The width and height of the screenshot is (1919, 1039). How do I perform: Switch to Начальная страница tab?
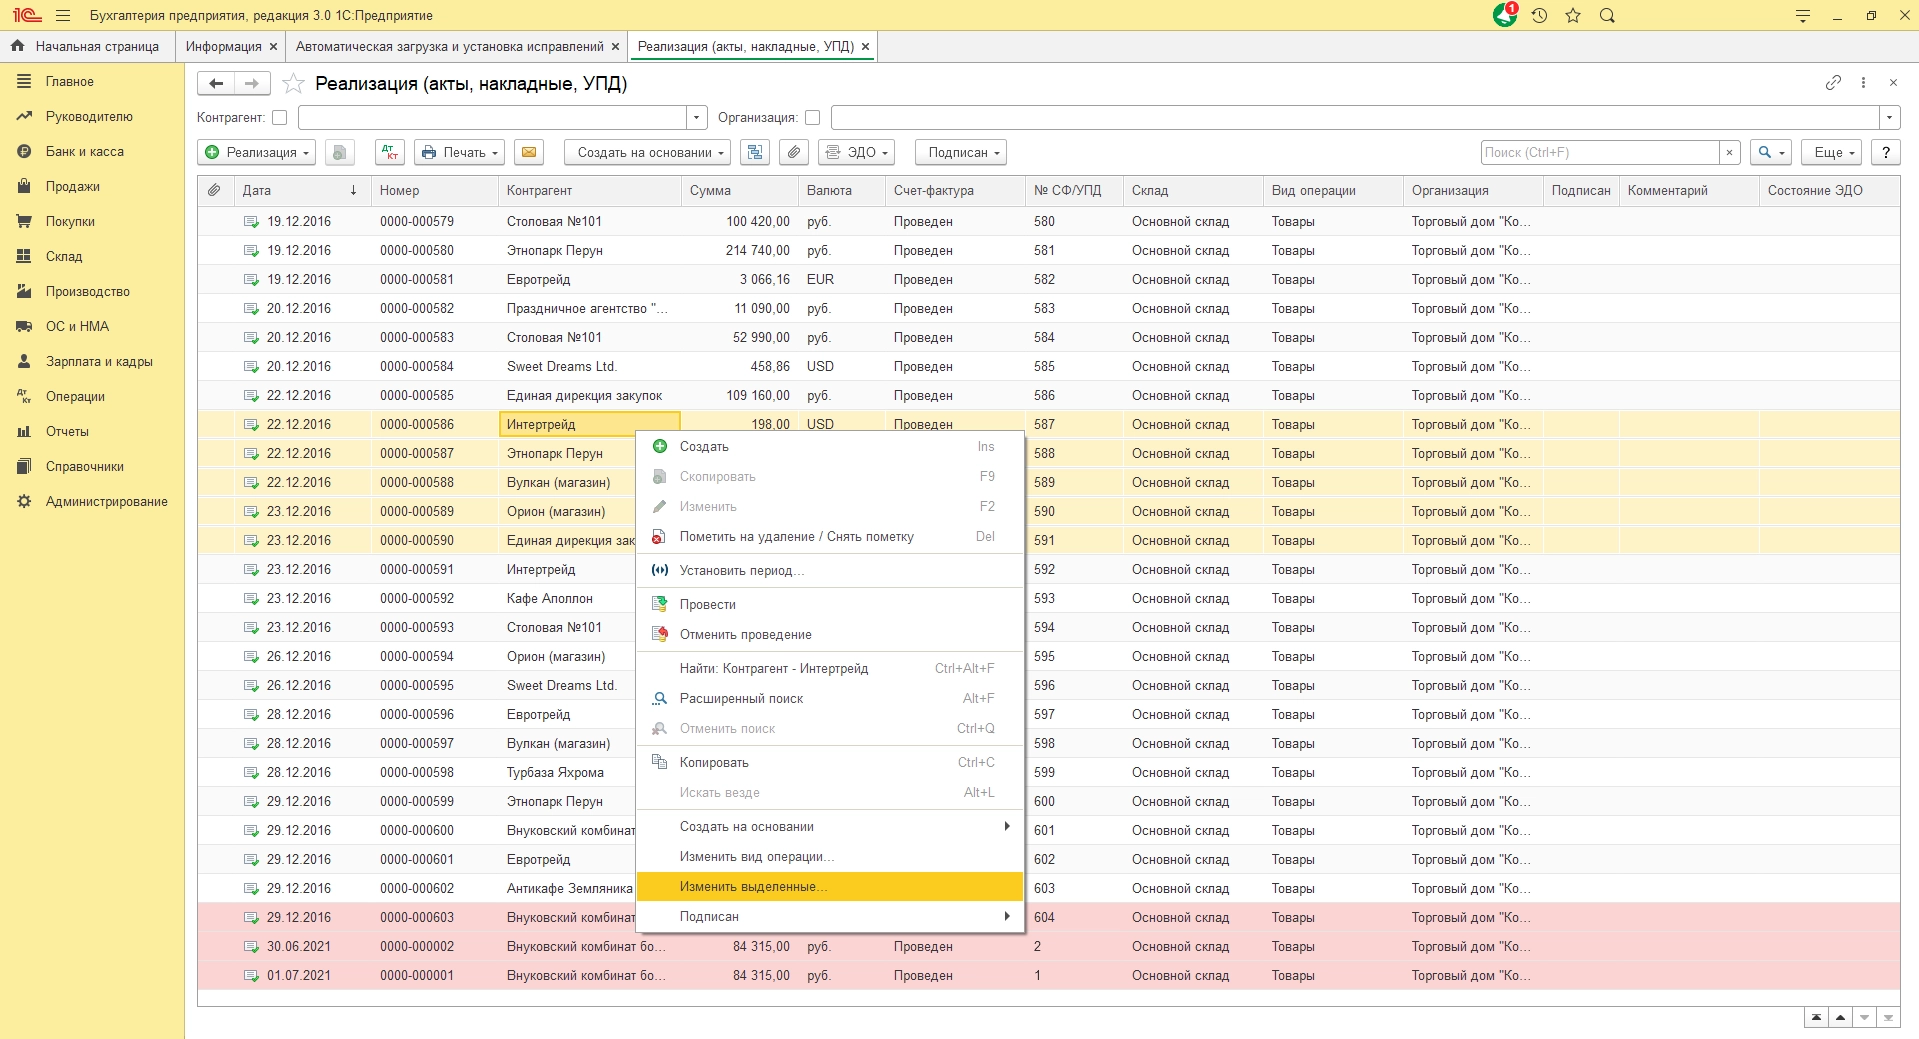87,47
